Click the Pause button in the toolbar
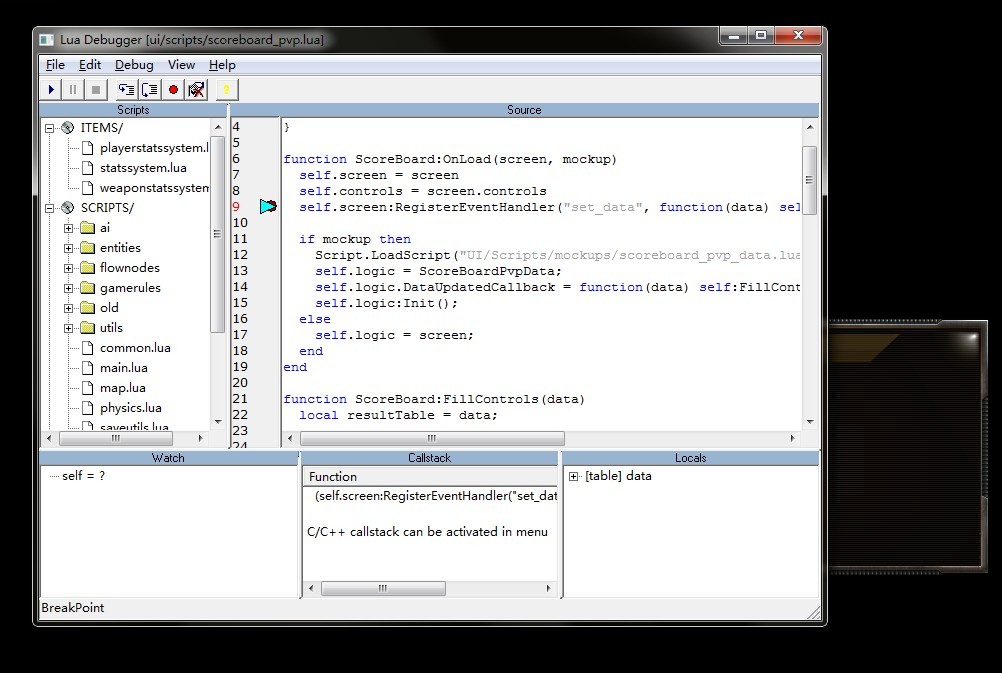This screenshot has width=1002, height=673. click(x=73, y=90)
